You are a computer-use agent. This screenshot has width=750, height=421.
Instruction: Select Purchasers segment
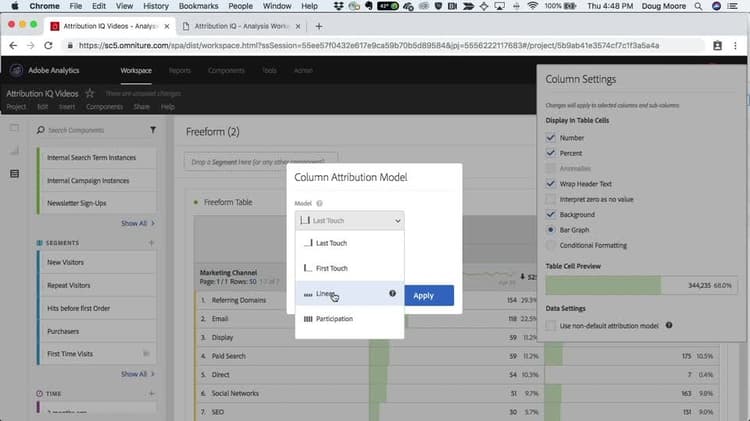pyautogui.click(x=97, y=331)
